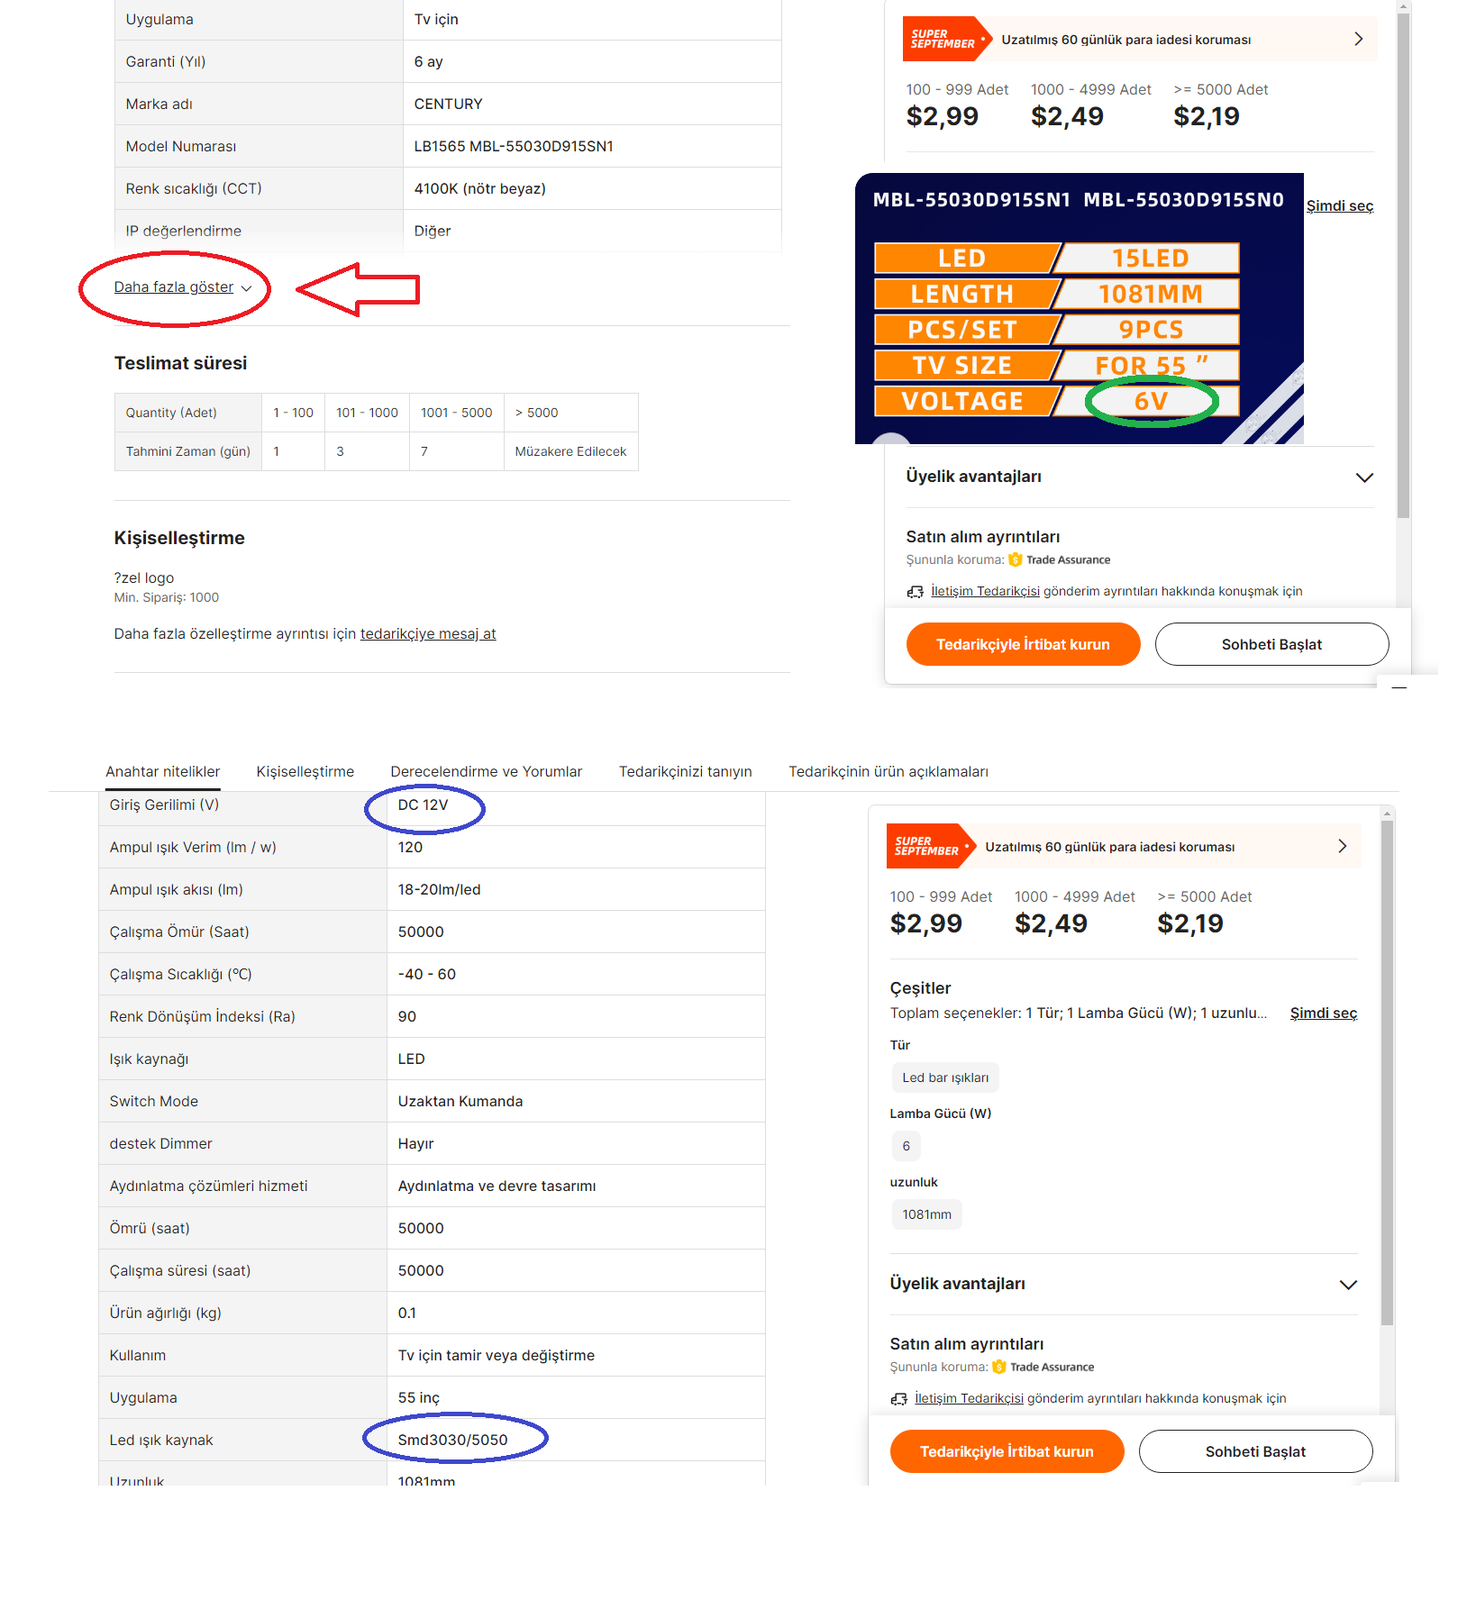
Task: Click the 'DC 12V' input voltage value
Action: click(x=423, y=805)
